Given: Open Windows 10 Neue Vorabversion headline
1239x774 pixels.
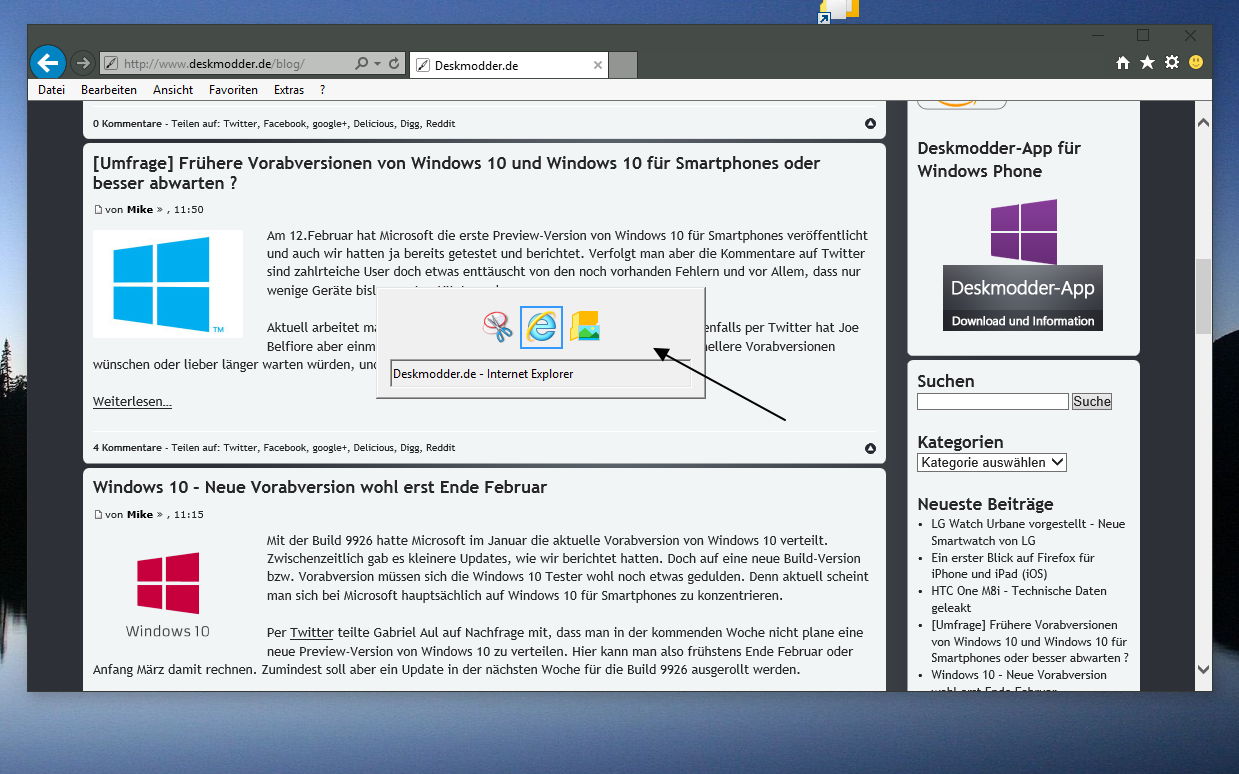Looking at the screenshot, I should [x=320, y=487].
